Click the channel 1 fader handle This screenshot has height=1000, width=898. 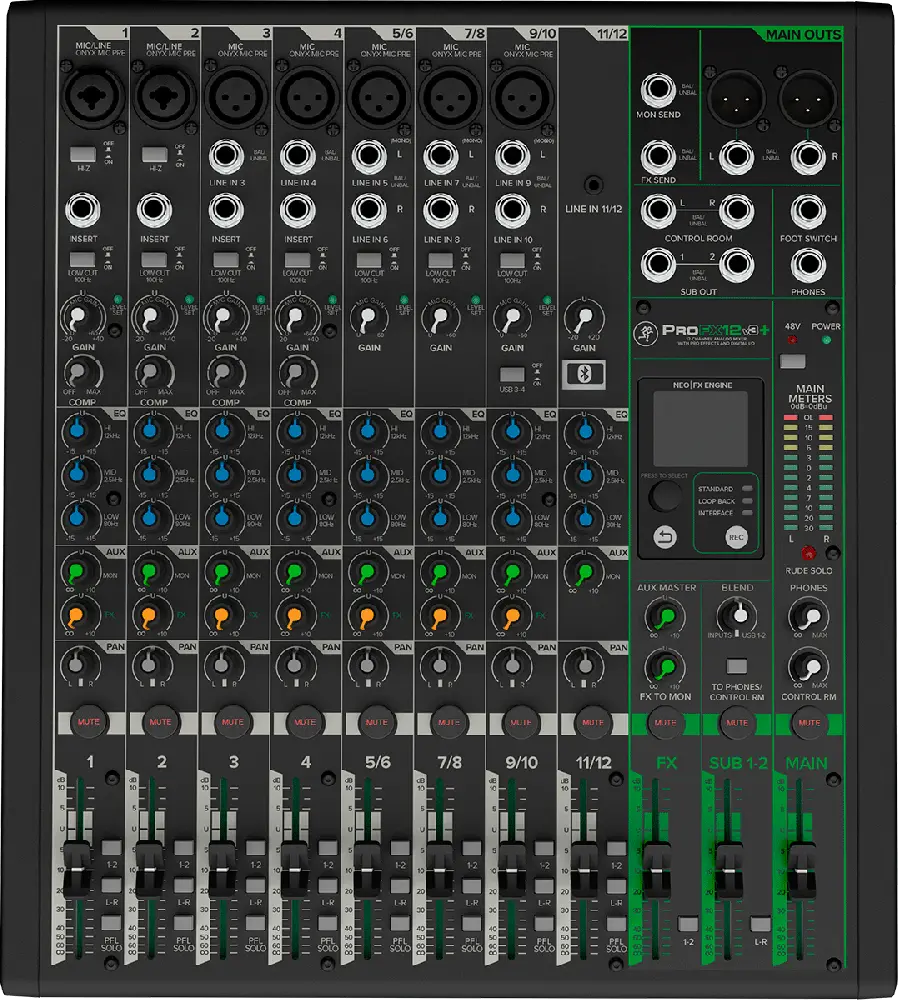coord(77,859)
